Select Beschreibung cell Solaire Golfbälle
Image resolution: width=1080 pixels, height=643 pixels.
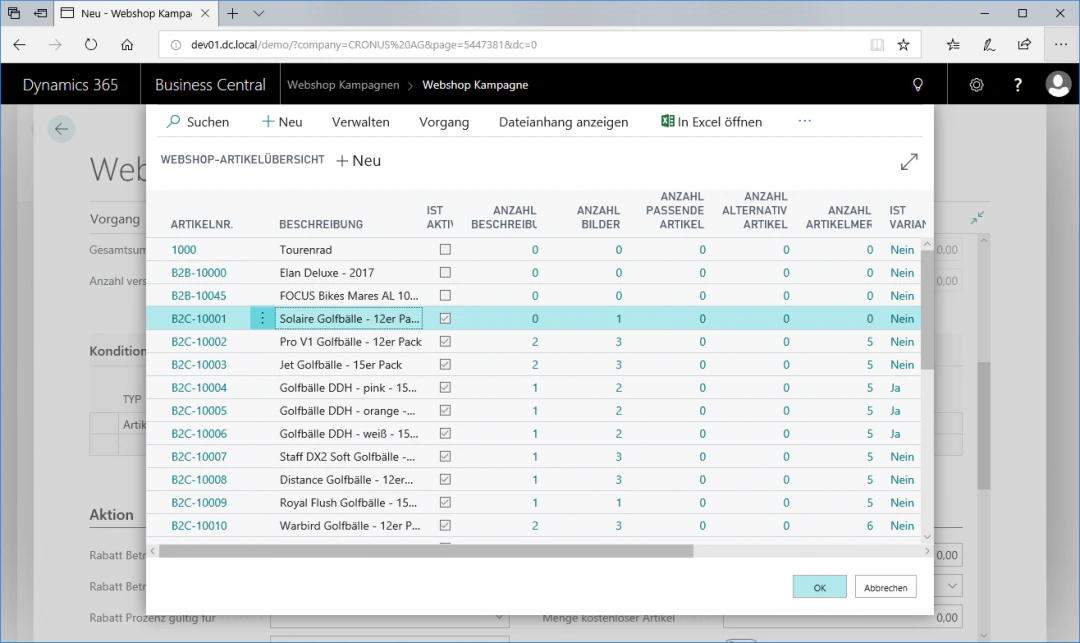[x=349, y=318]
